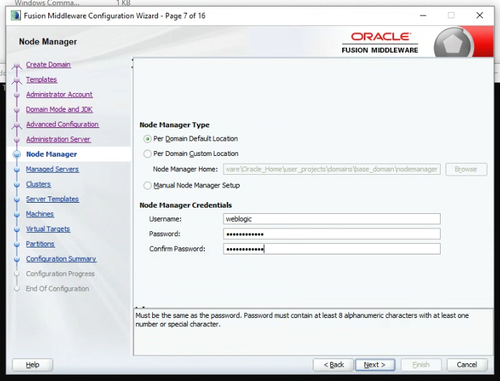
Task: Select Per Domain Default Location radio
Action: click(147, 139)
